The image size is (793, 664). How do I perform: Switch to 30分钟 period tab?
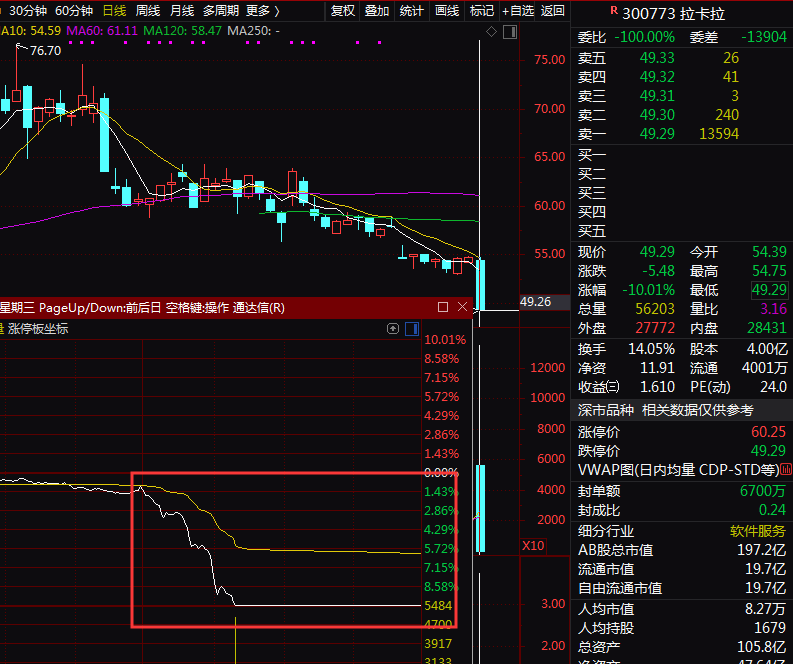[27, 11]
